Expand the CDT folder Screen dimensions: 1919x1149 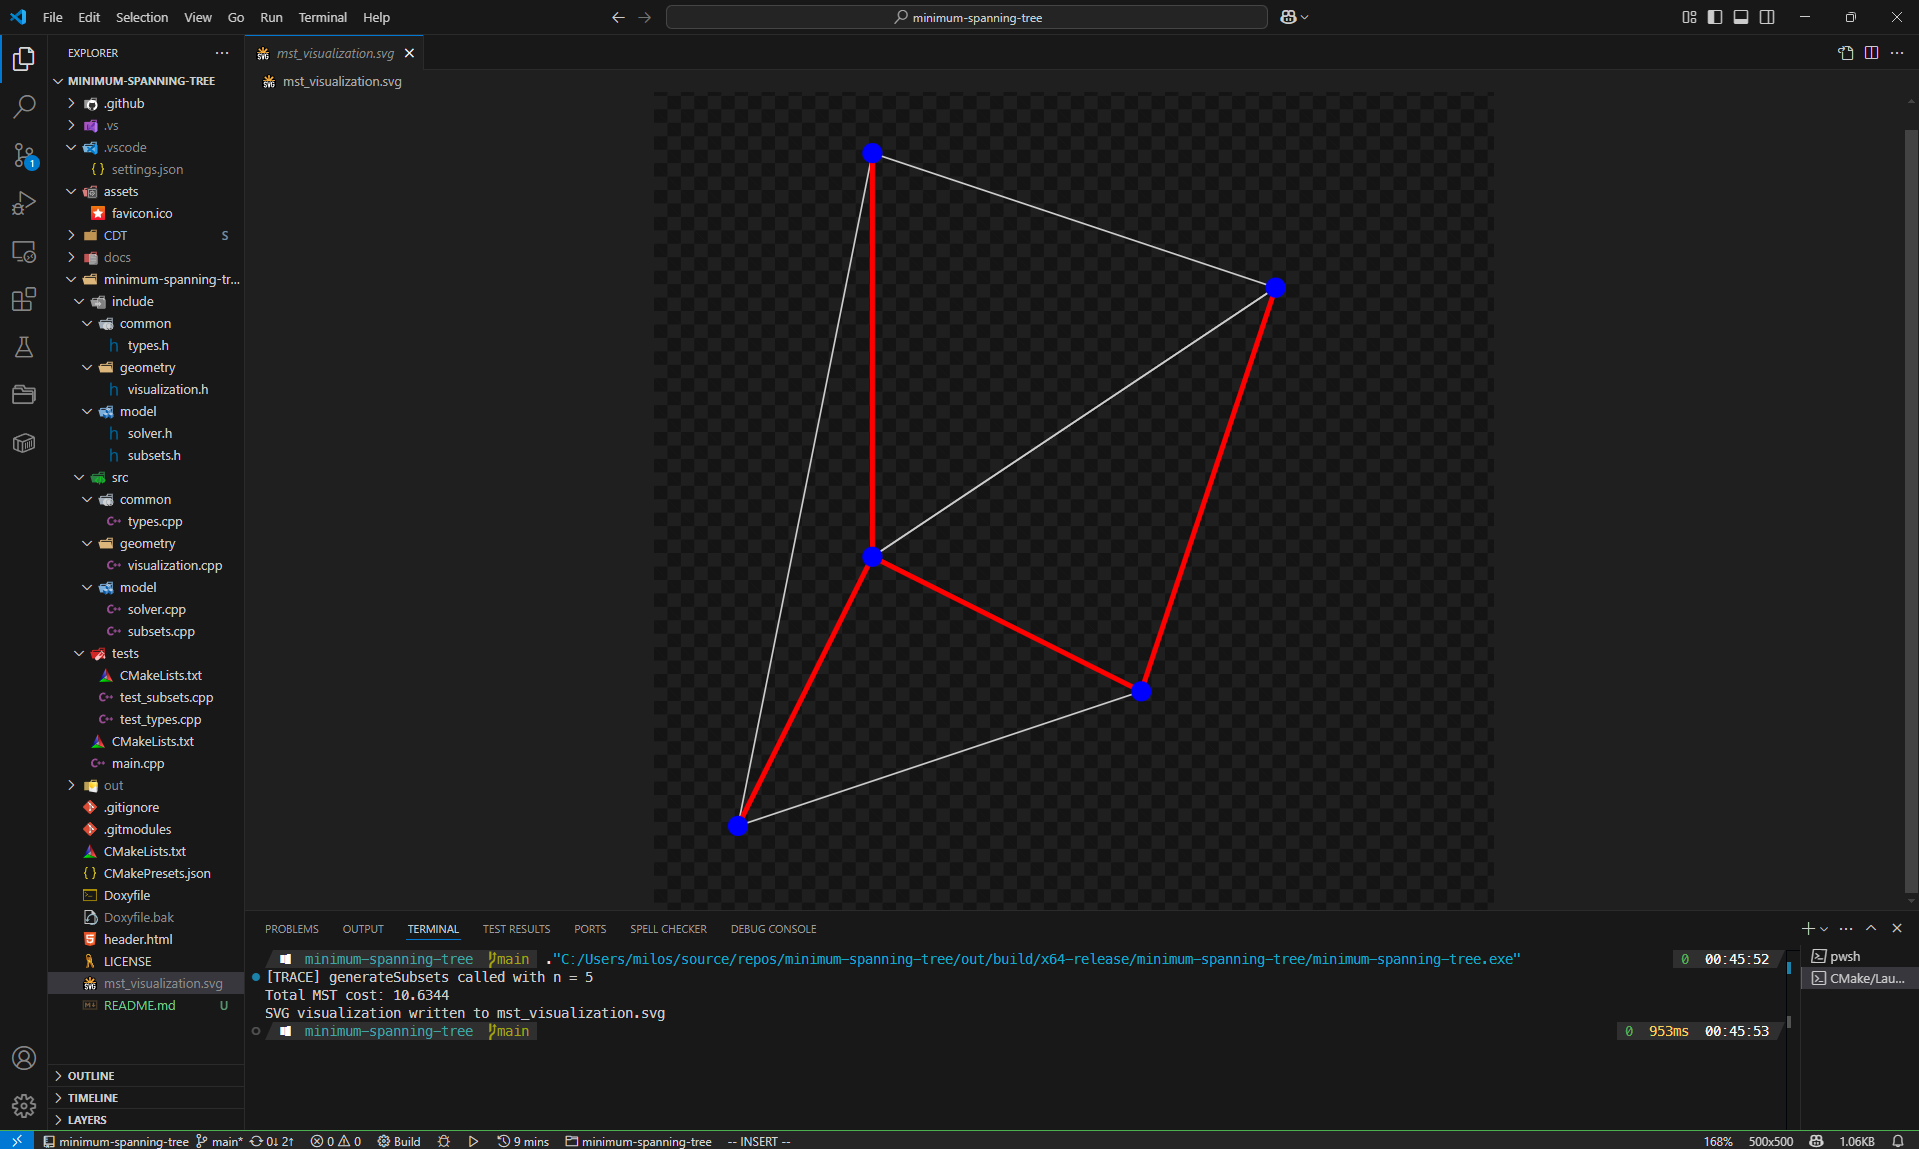(x=115, y=236)
